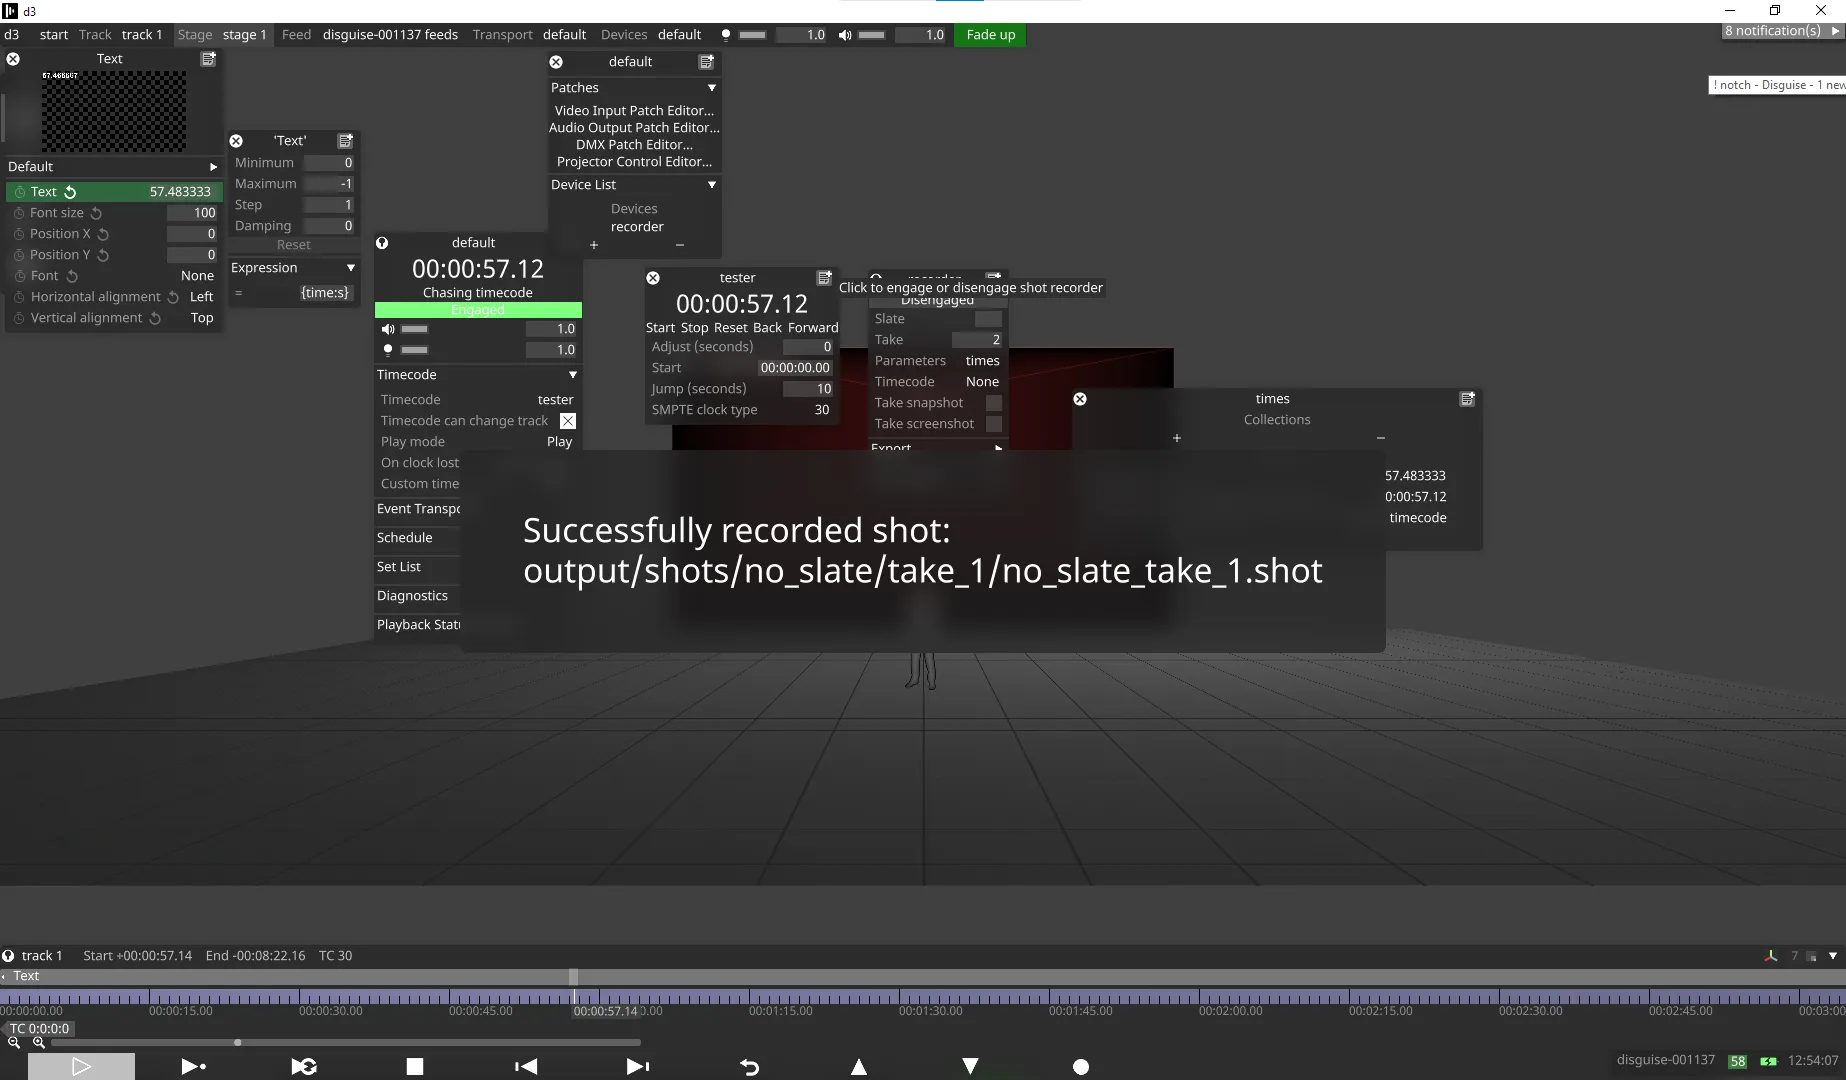
Task: Enable the Take snapshot checkbox
Action: pos(993,402)
